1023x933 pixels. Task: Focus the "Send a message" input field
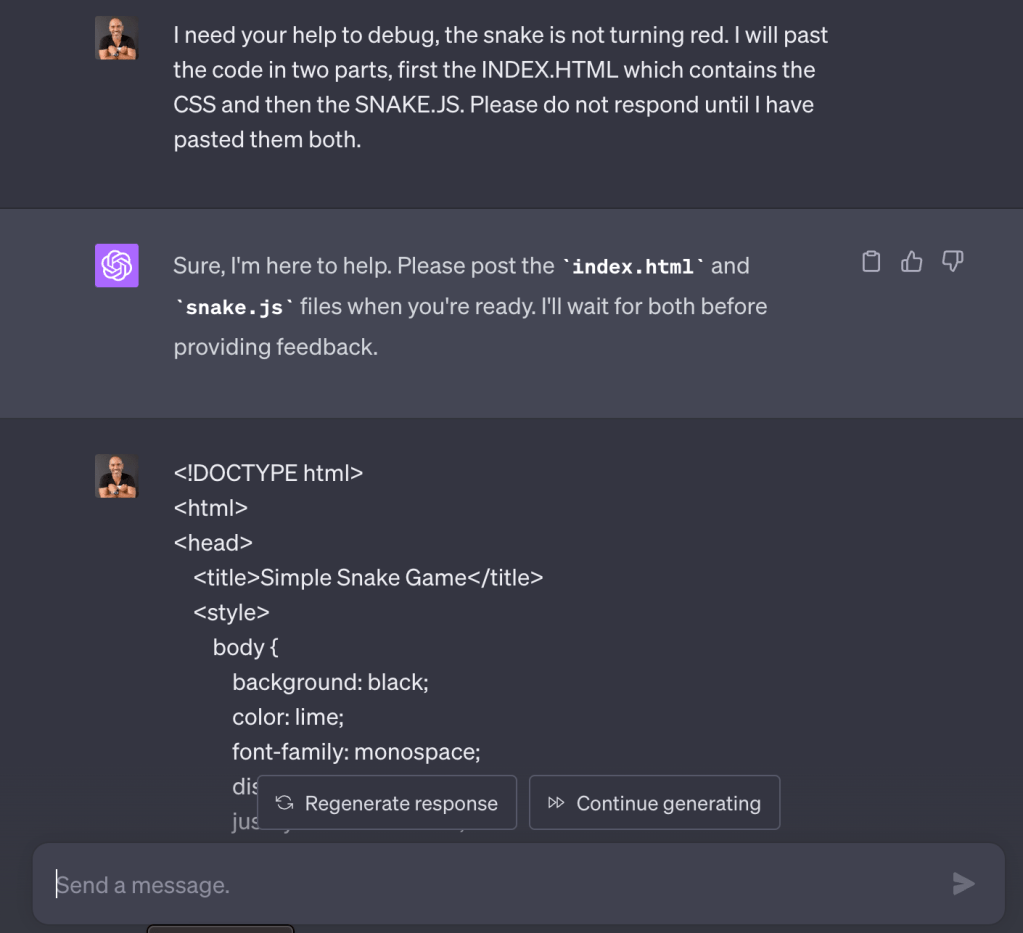(x=490, y=885)
